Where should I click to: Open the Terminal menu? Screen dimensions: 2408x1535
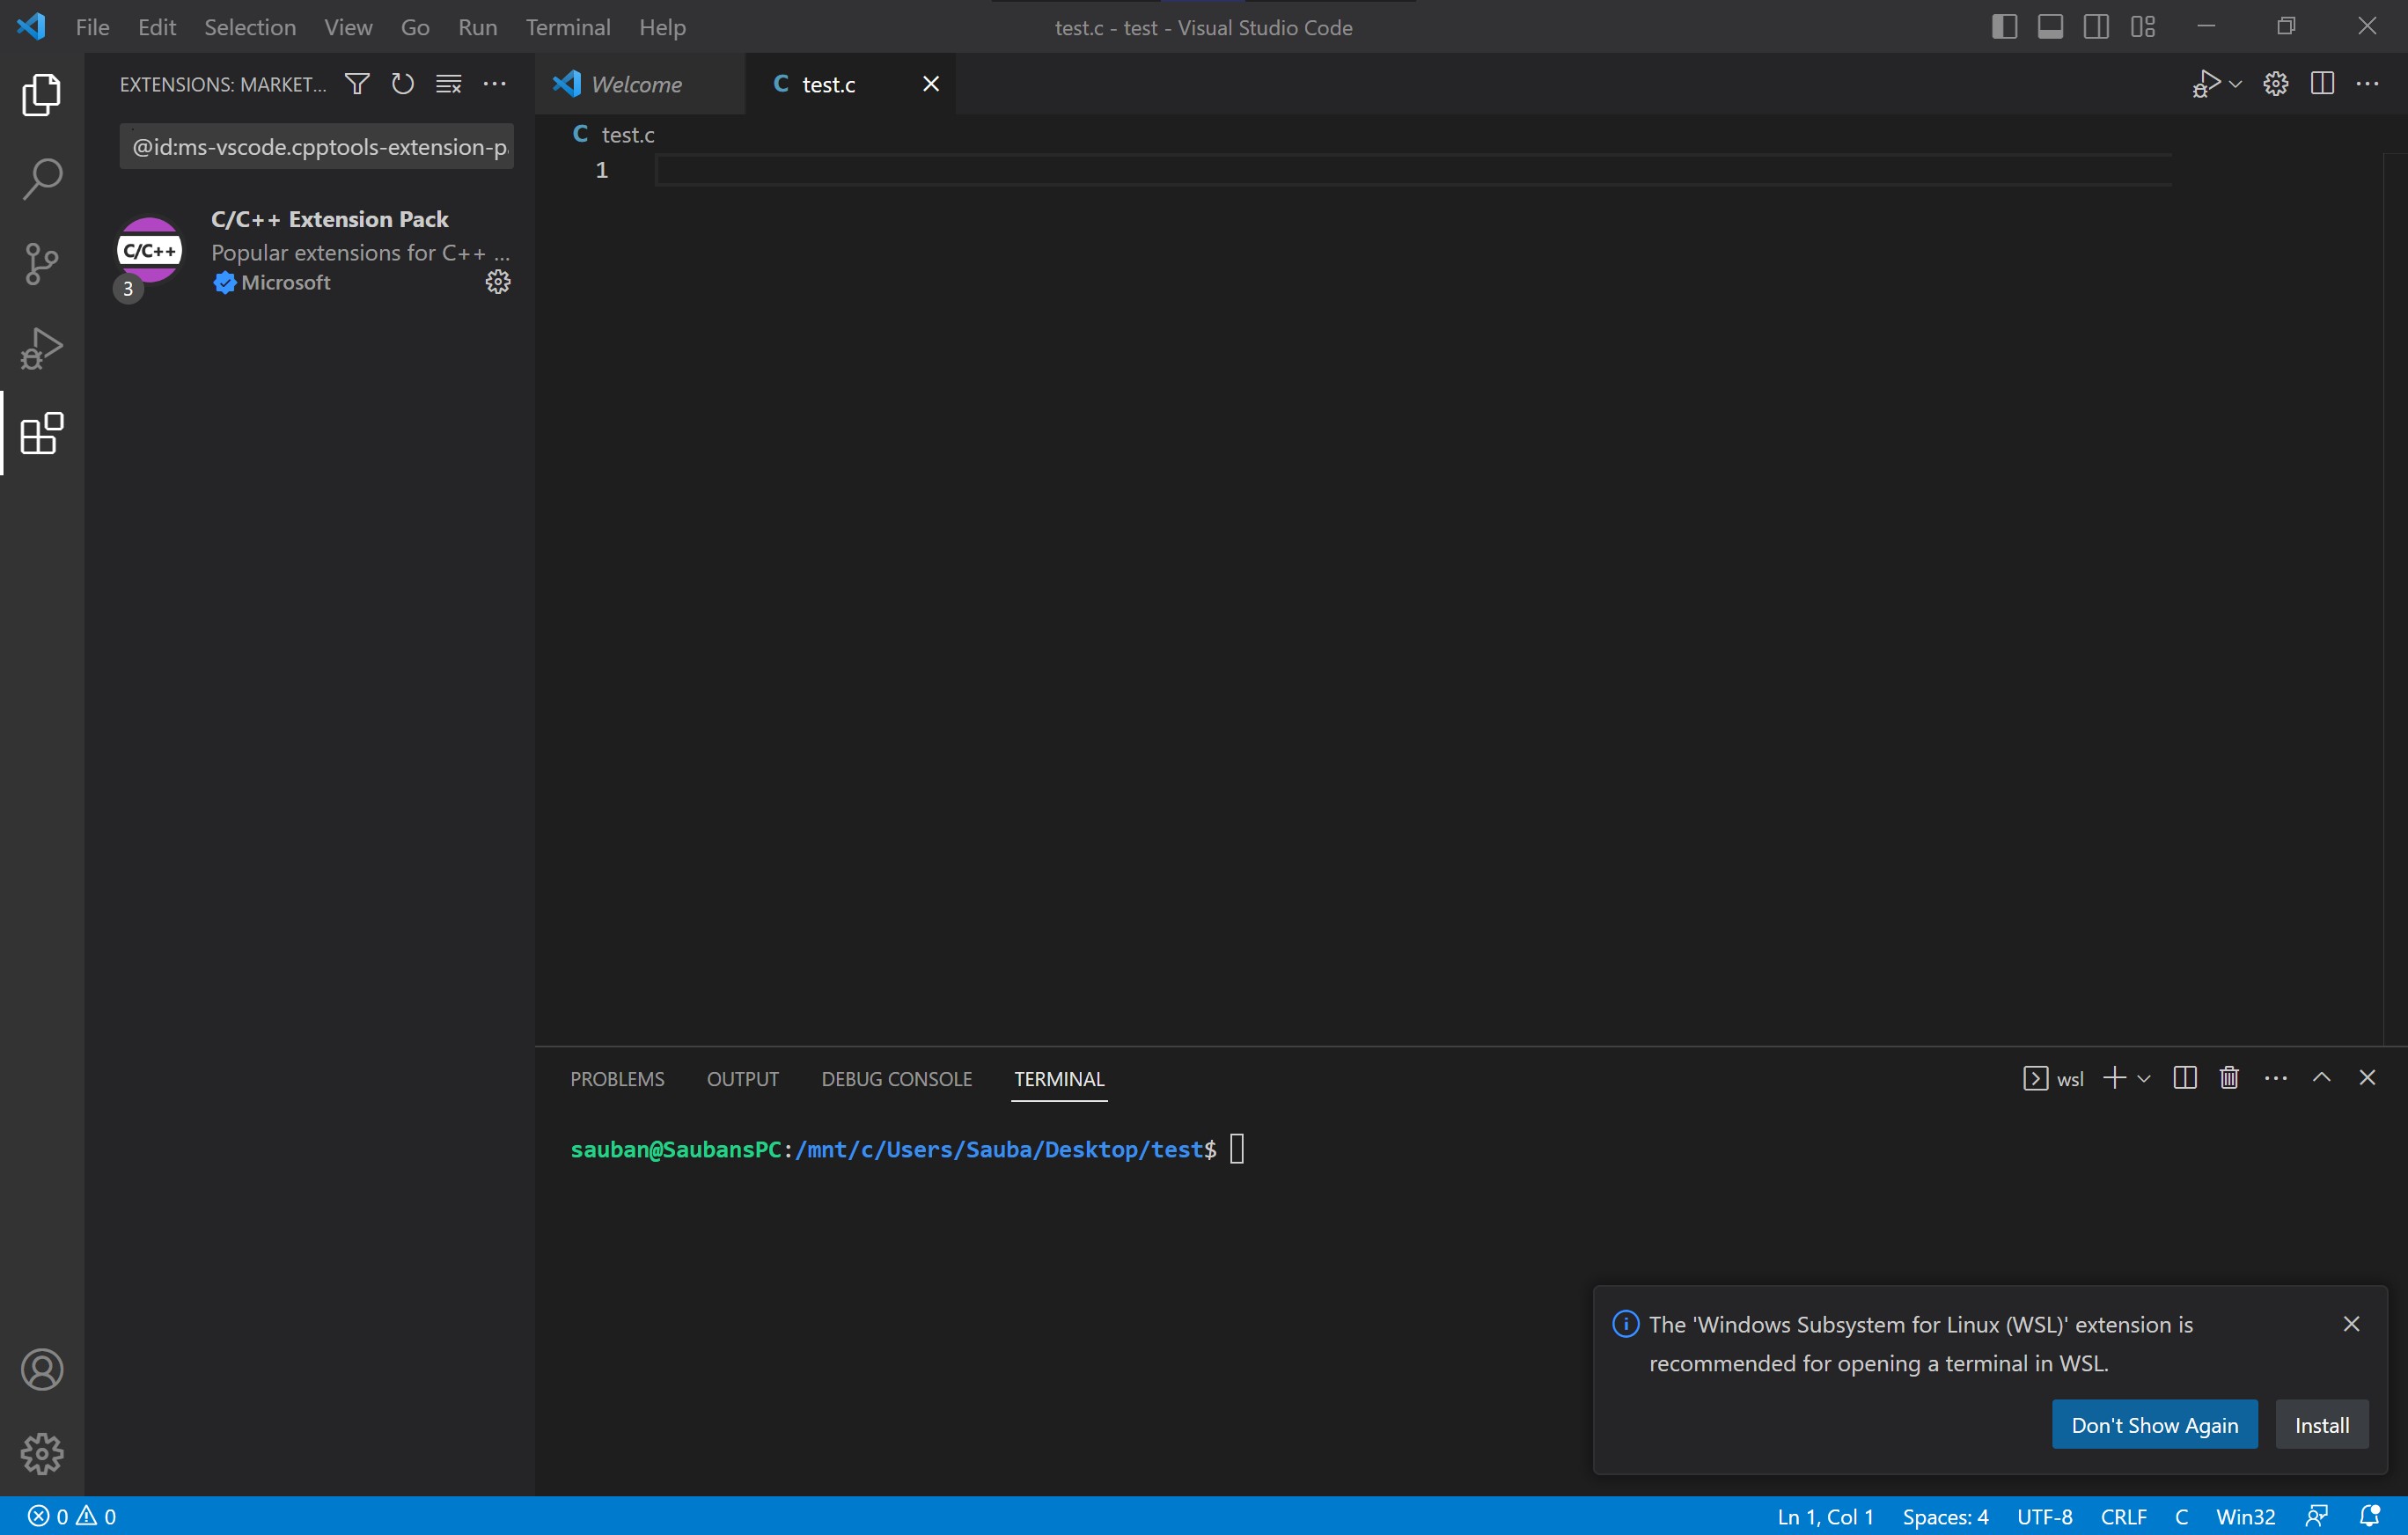point(568,27)
